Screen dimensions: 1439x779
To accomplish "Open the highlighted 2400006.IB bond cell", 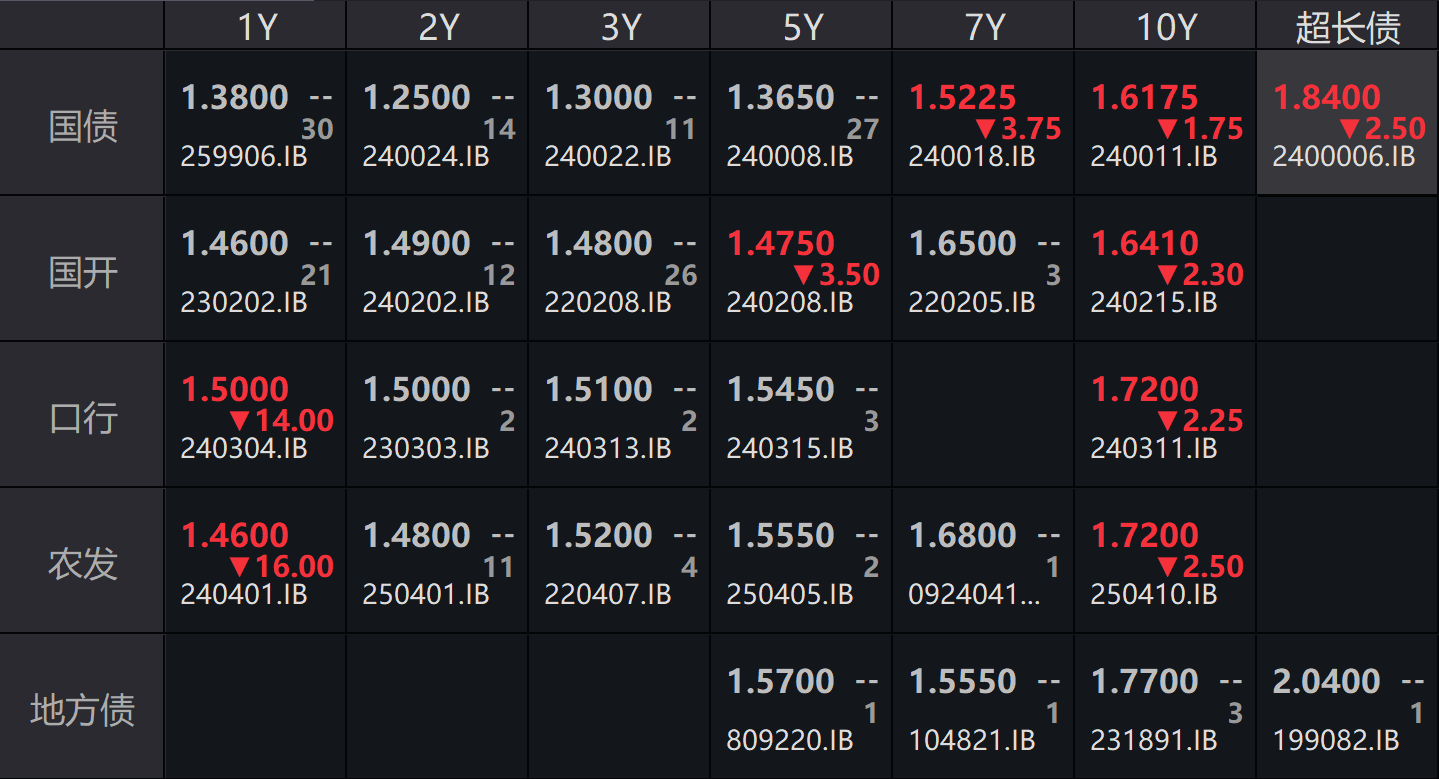I will (1347, 123).
